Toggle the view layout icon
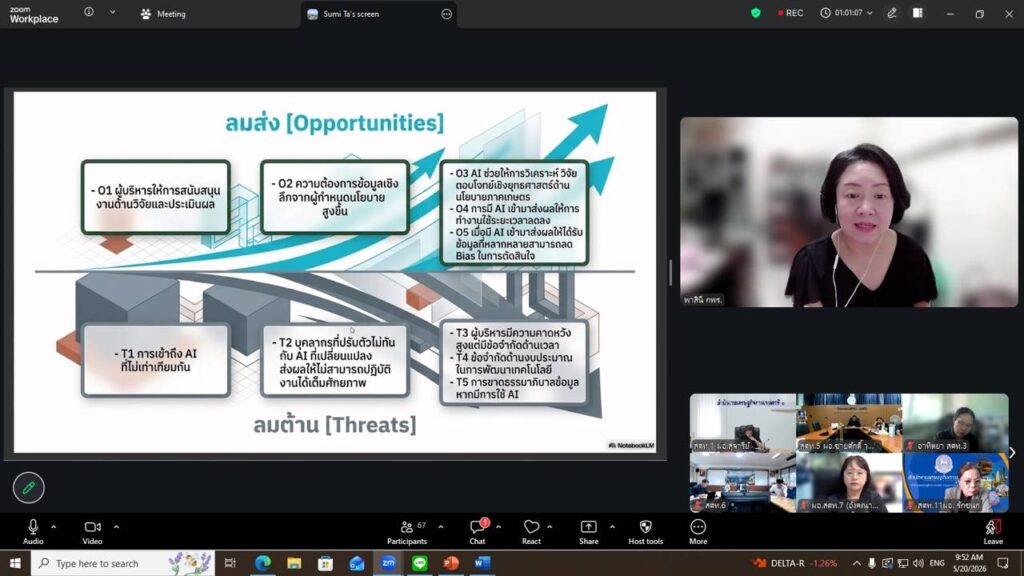The image size is (1024, 576). 918,13
